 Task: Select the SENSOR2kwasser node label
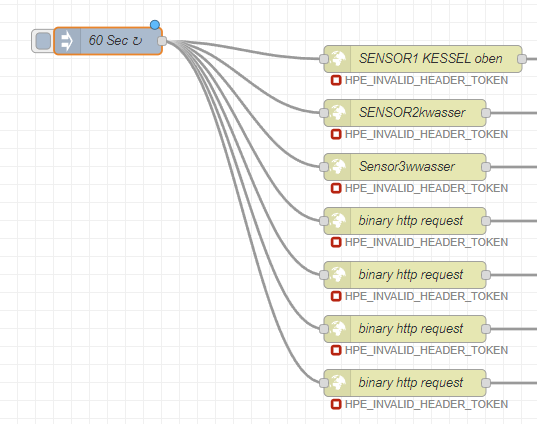[x=412, y=112]
